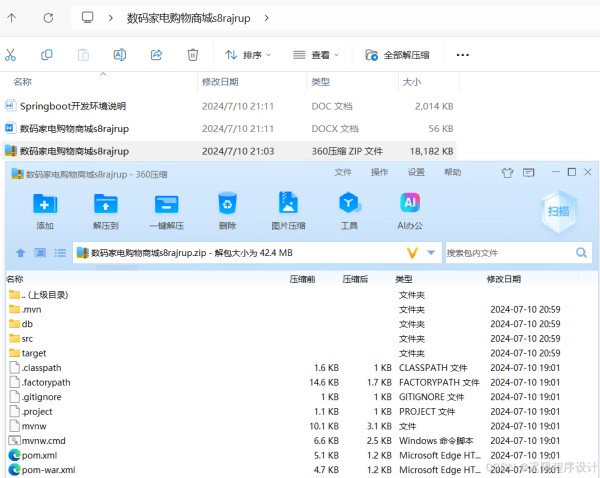Click 全部解压缩 extract all button
600x478 pixels.
tap(397, 55)
